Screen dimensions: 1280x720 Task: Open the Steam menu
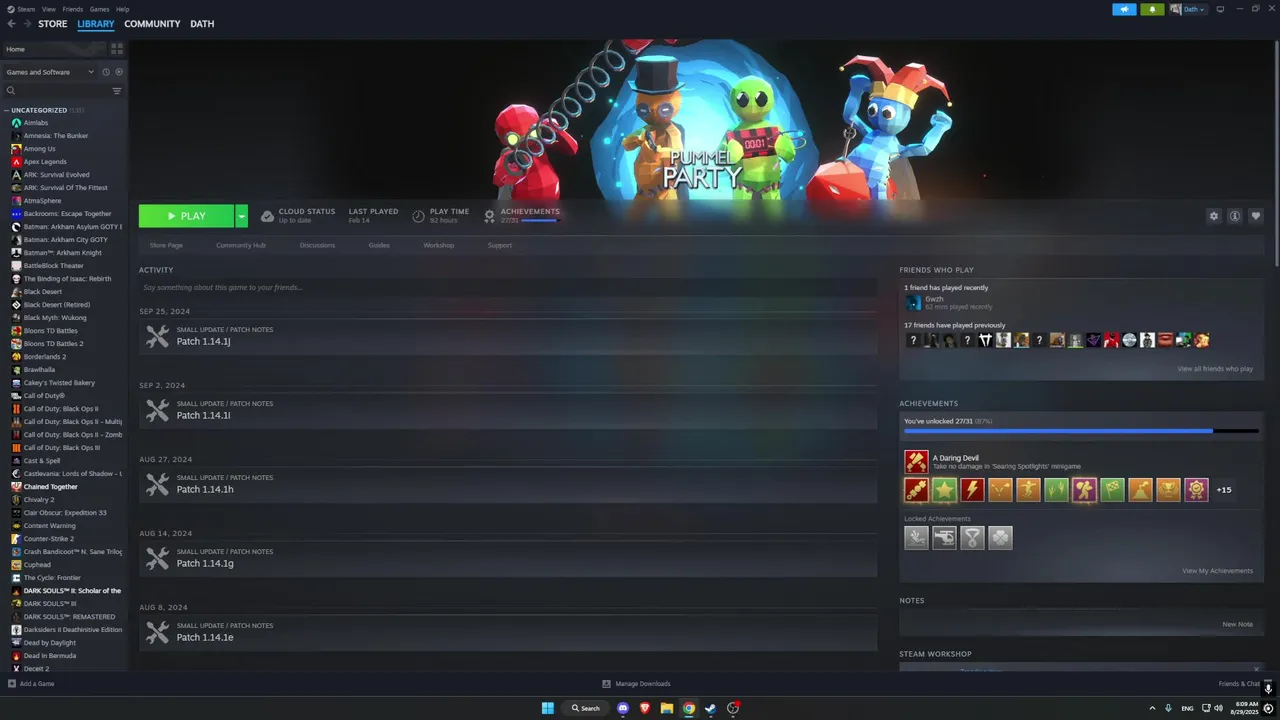click(x=26, y=9)
